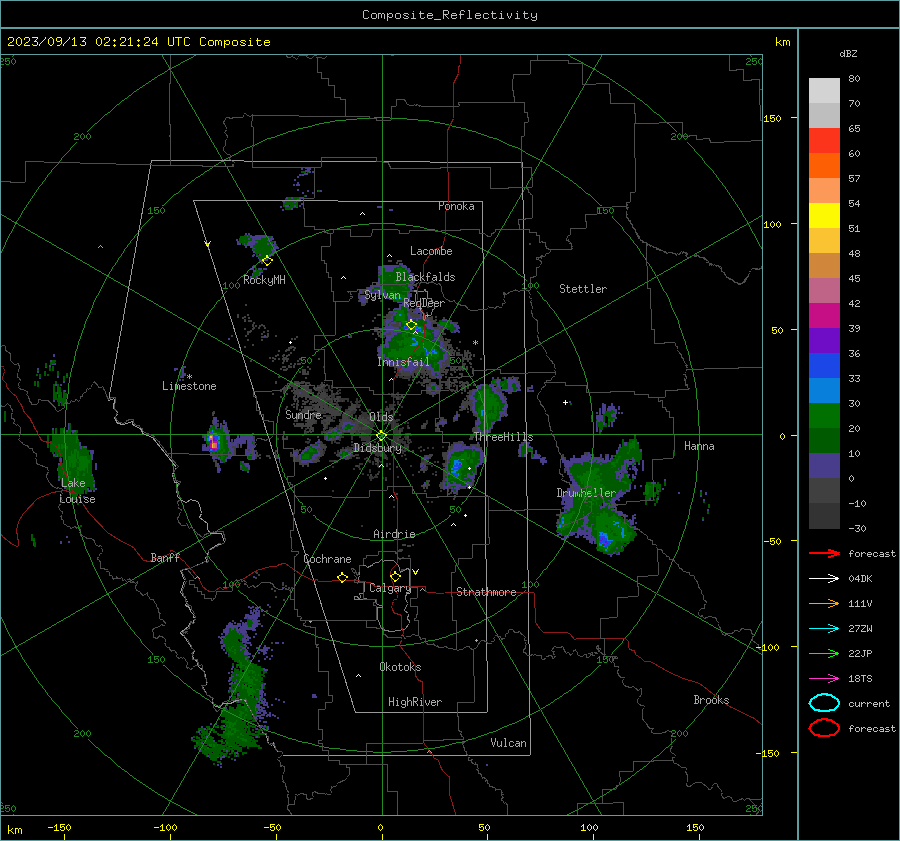Viewport: 900px width, 841px height.
Task: Click the yellow diamond marker at RedDeer
Action: click(x=411, y=325)
